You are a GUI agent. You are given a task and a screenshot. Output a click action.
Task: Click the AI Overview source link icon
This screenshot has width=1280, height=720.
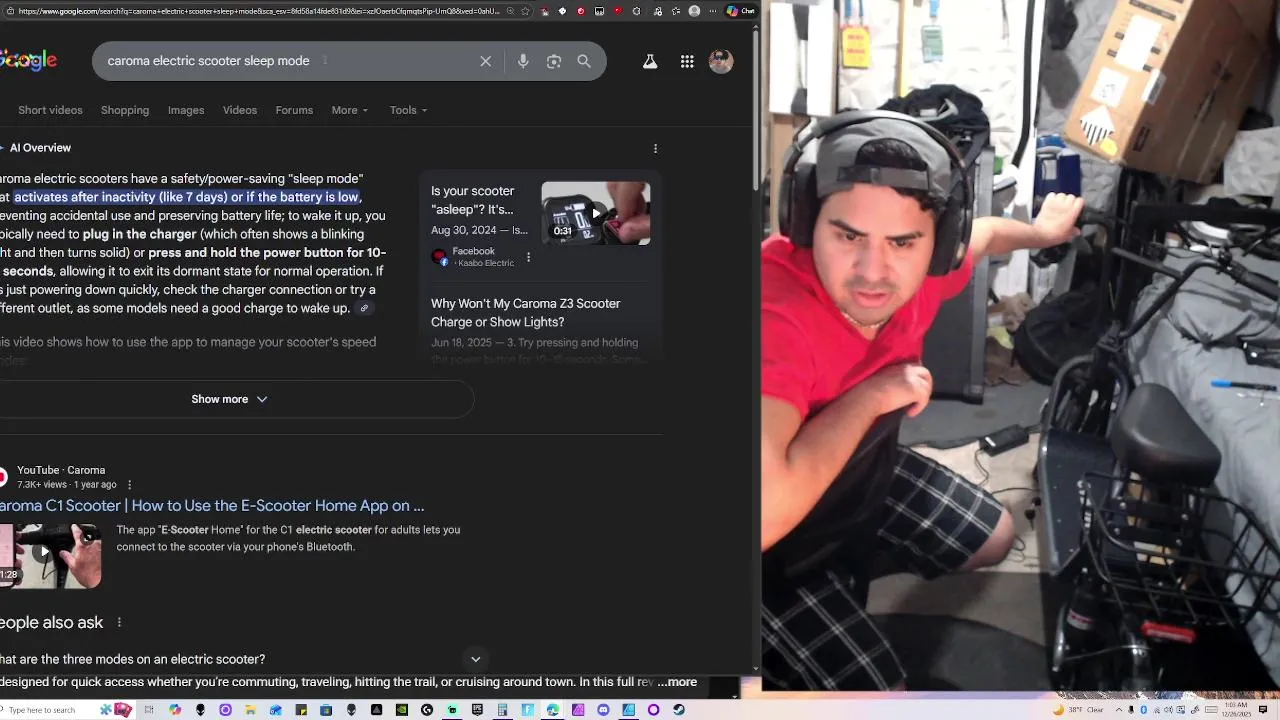coord(364,308)
